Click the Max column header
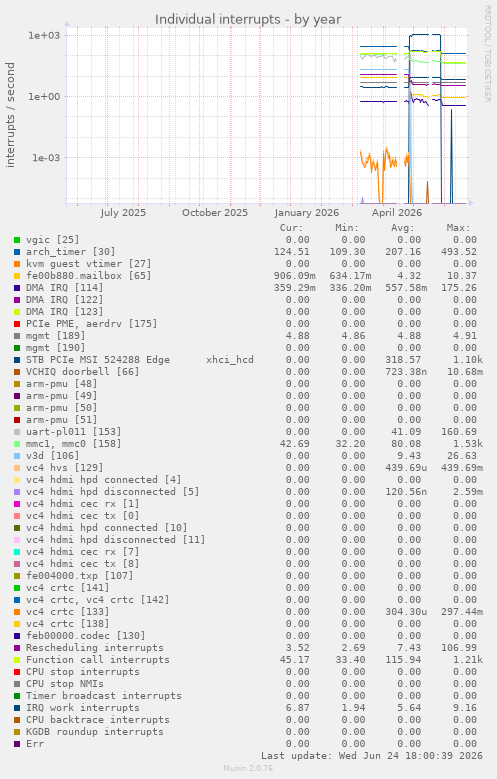The width and height of the screenshot is (497, 779). click(x=458, y=228)
